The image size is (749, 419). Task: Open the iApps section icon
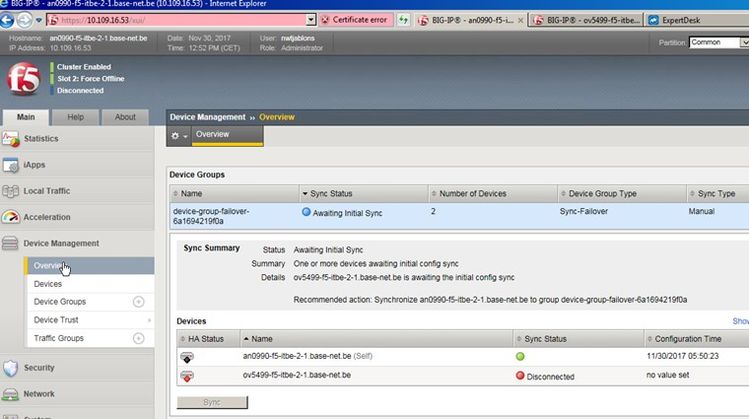(11, 165)
